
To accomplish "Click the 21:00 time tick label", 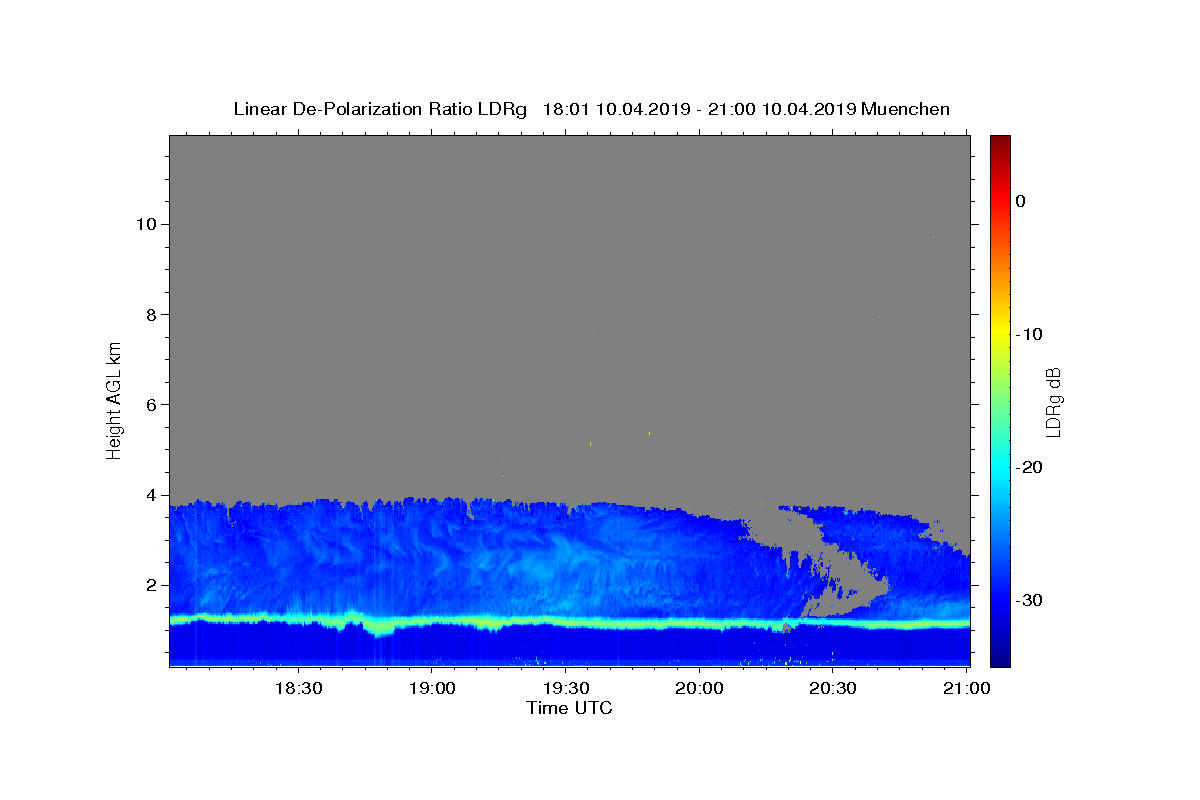I will [966, 688].
